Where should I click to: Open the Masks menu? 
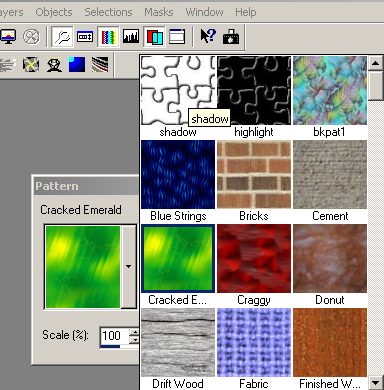click(158, 12)
